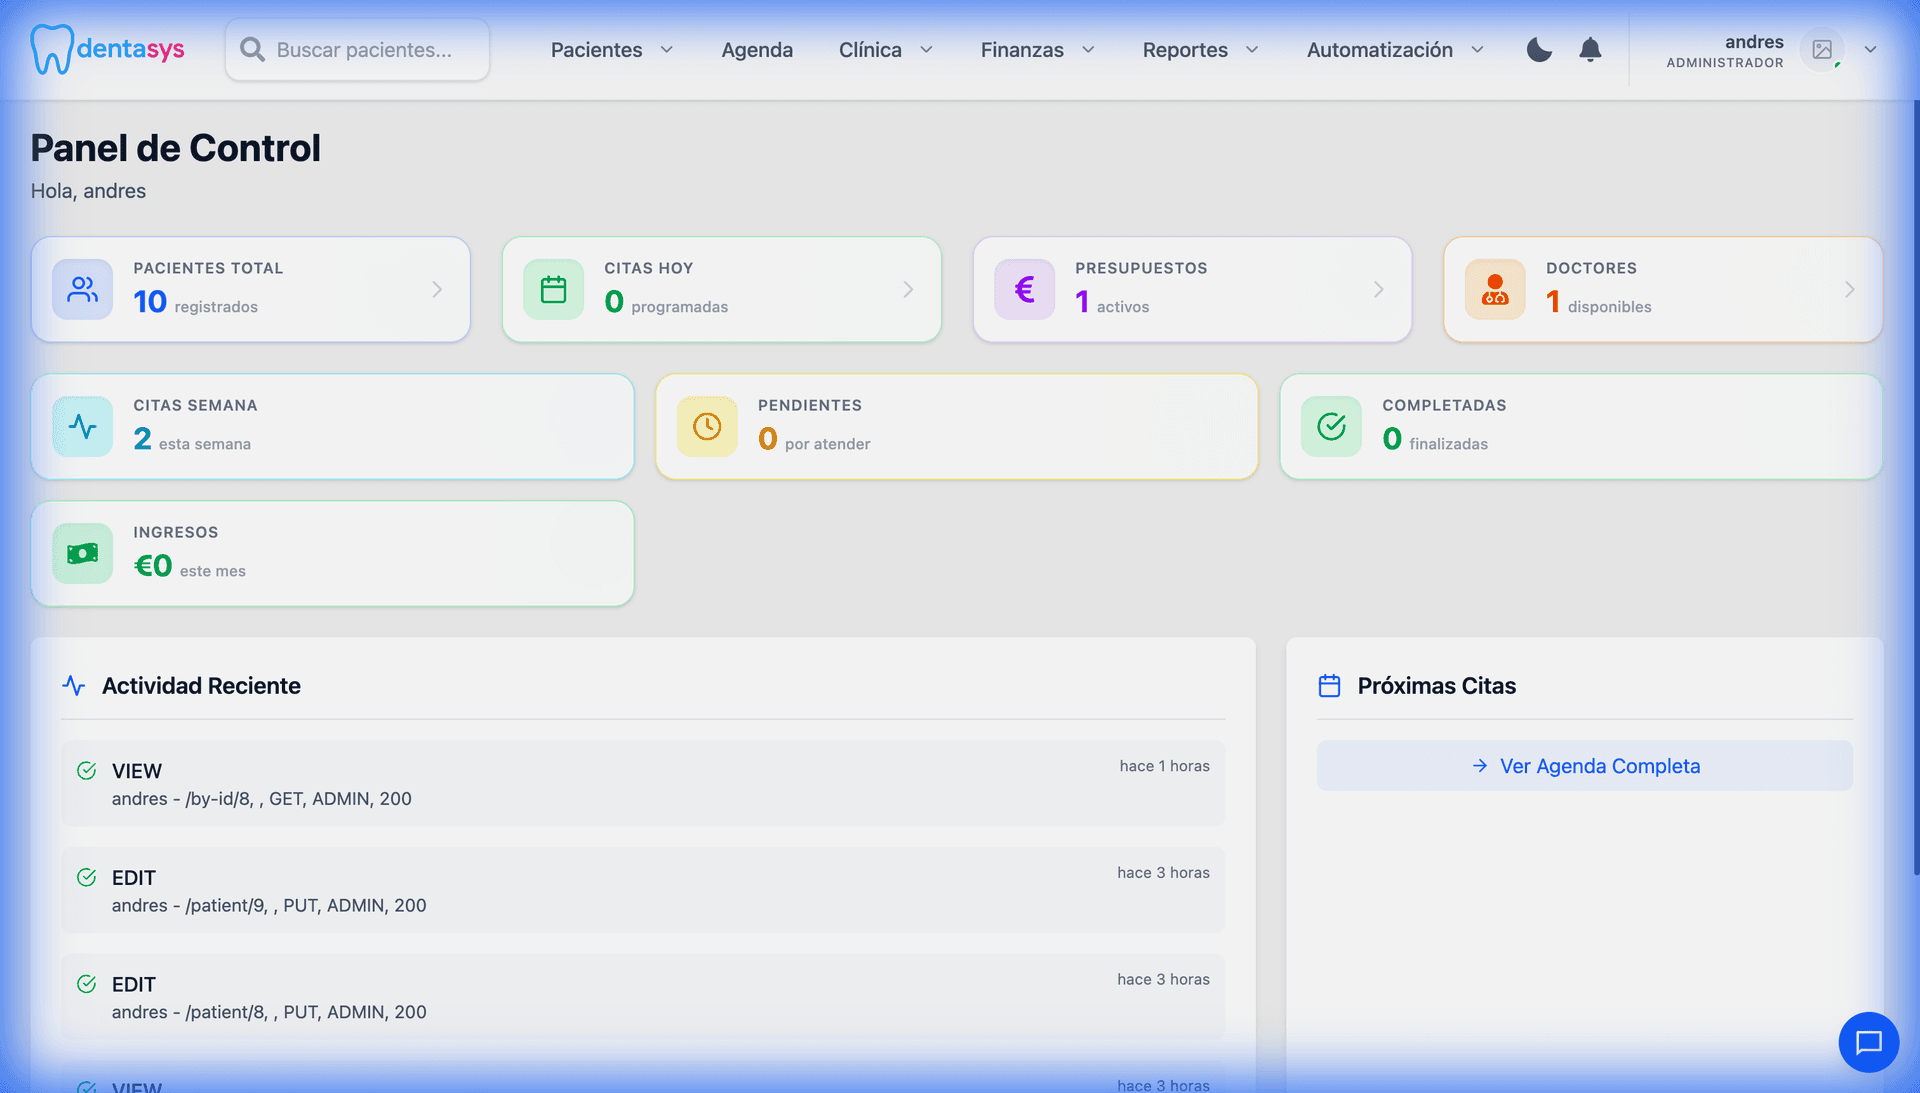Screen dimensions: 1920x1093
Task: Toggle dark mode moon icon
Action: (1539, 49)
